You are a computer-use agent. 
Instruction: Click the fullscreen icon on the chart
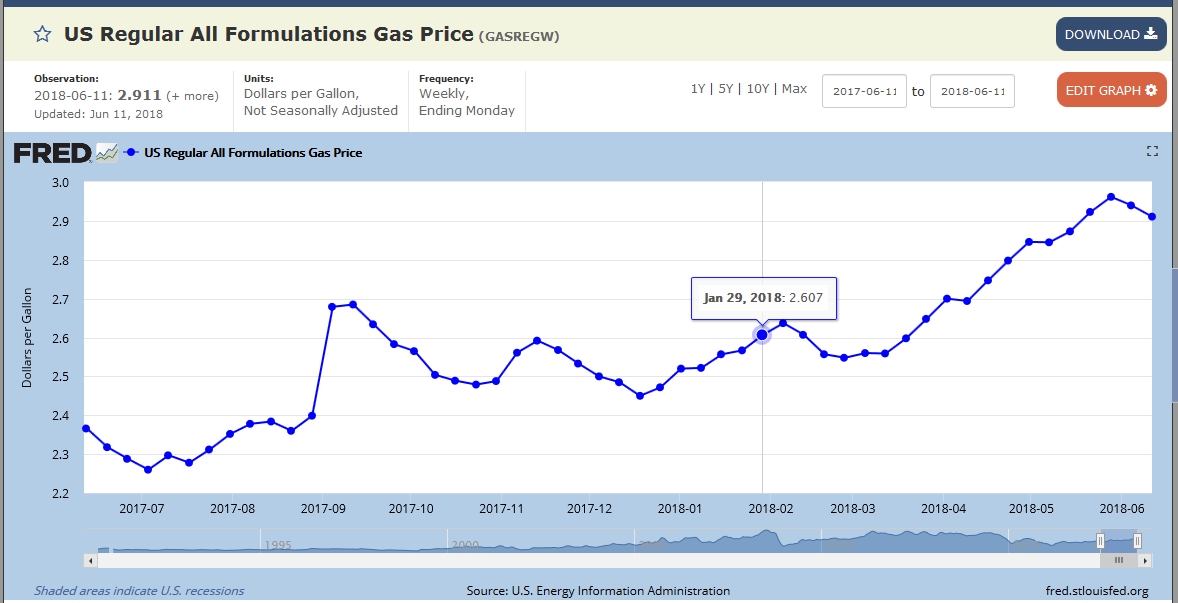(x=1152, y=151)
